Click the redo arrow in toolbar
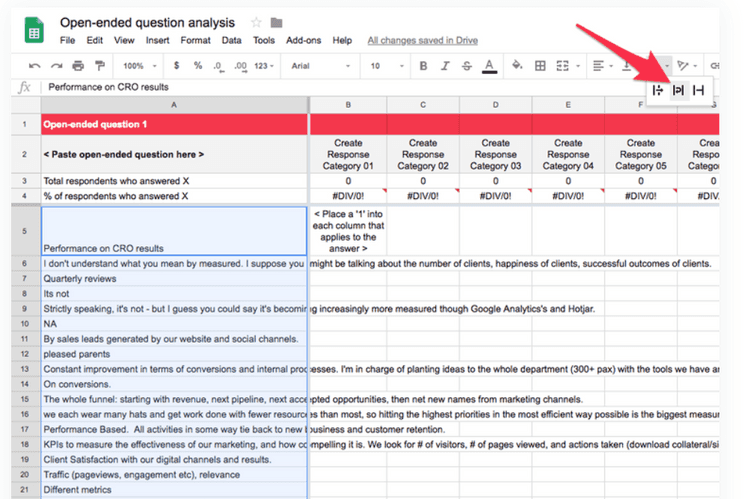This screenshot has height=499, width=750. 55,66
